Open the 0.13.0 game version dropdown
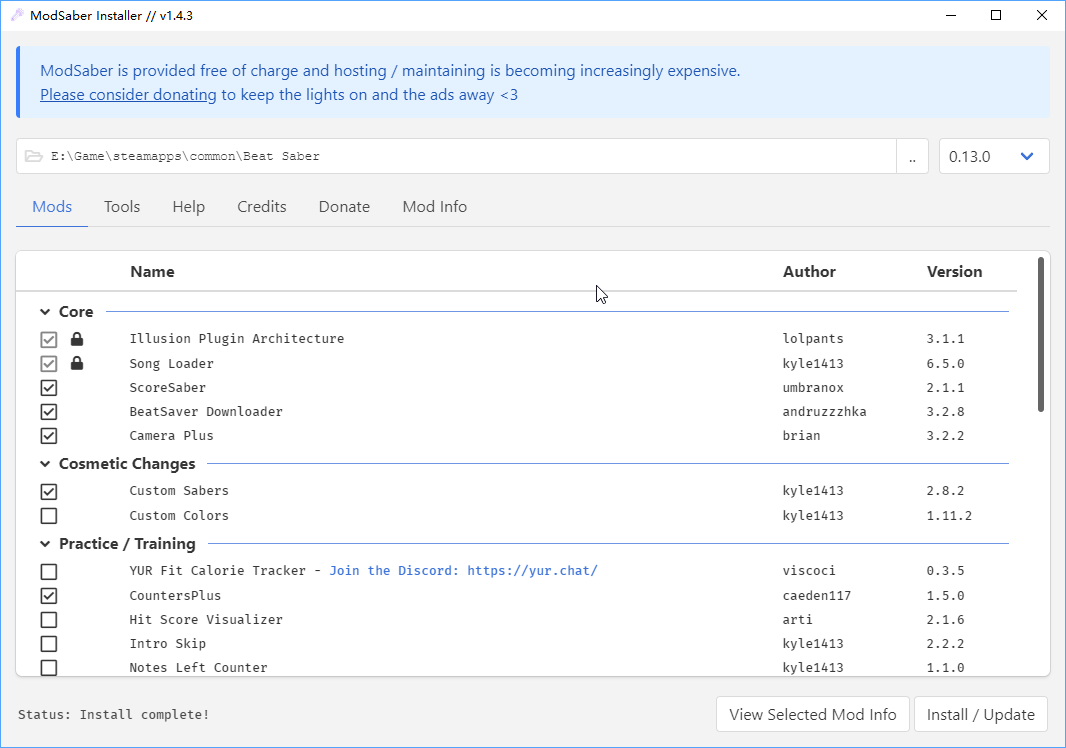 pos(993,156)
